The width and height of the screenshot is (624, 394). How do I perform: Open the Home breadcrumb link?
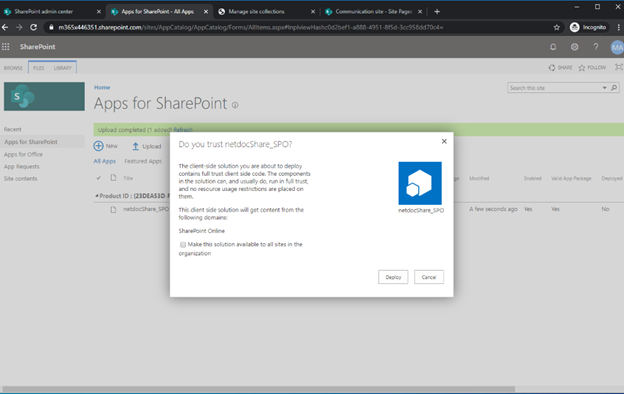pos(102,87)
